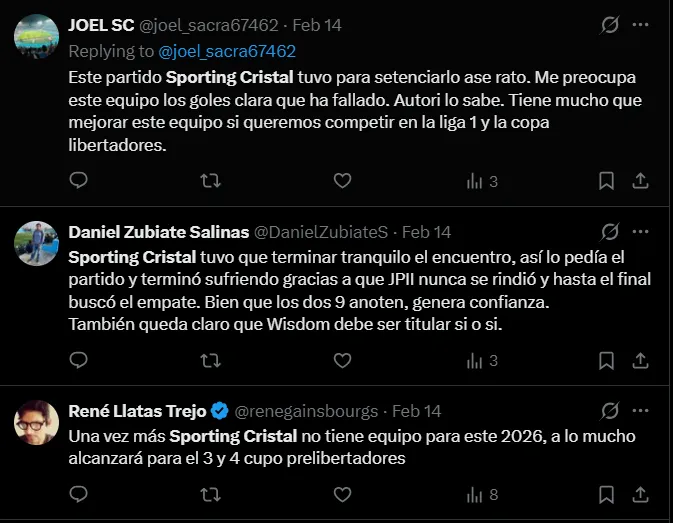Retweet René Llatas Trejo's post
This screenshot has width=673, height=523.
click(211, 494)
